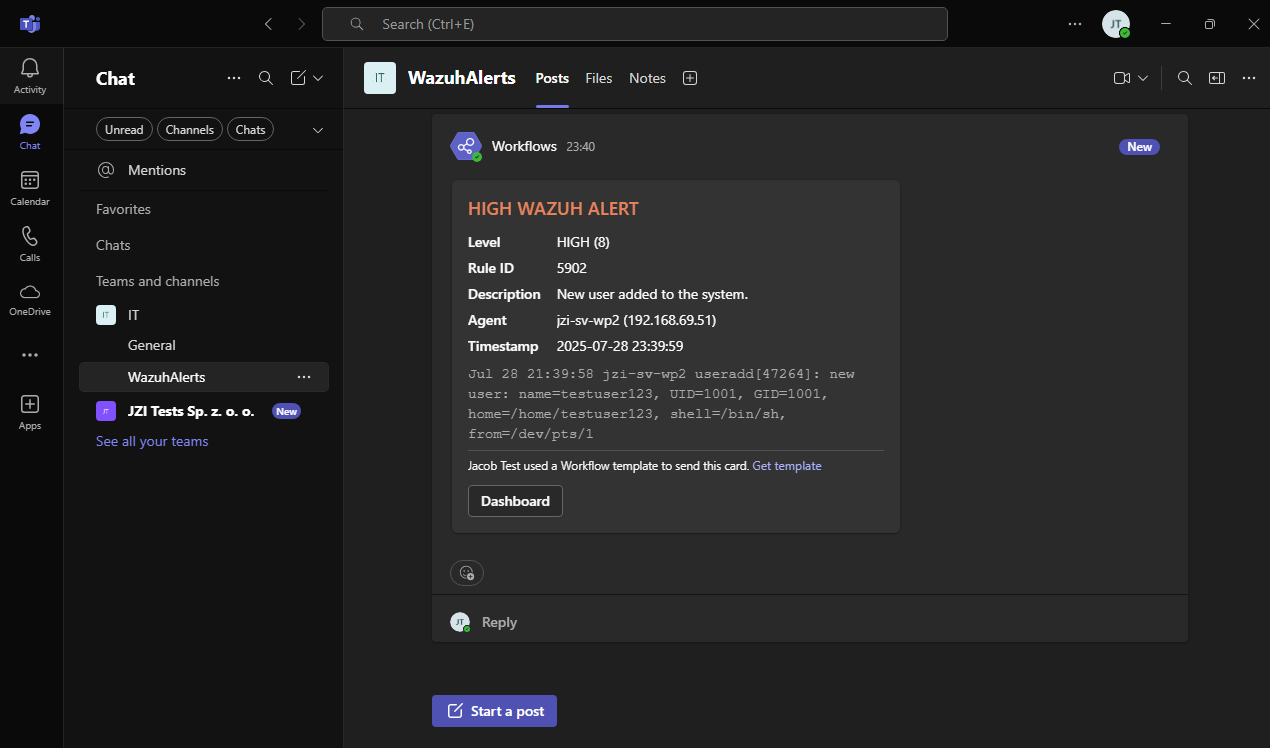Switch to the Posts tab
1270x748 pixels.
[552, 78]
